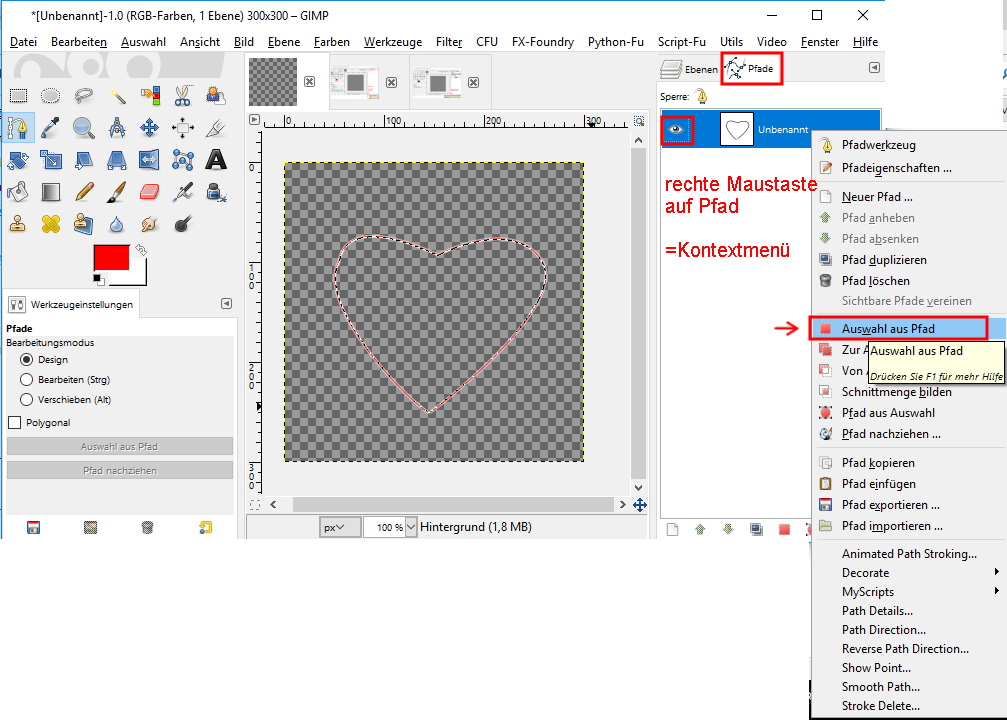Select the Perspective Clone tool

pos(83,224)
